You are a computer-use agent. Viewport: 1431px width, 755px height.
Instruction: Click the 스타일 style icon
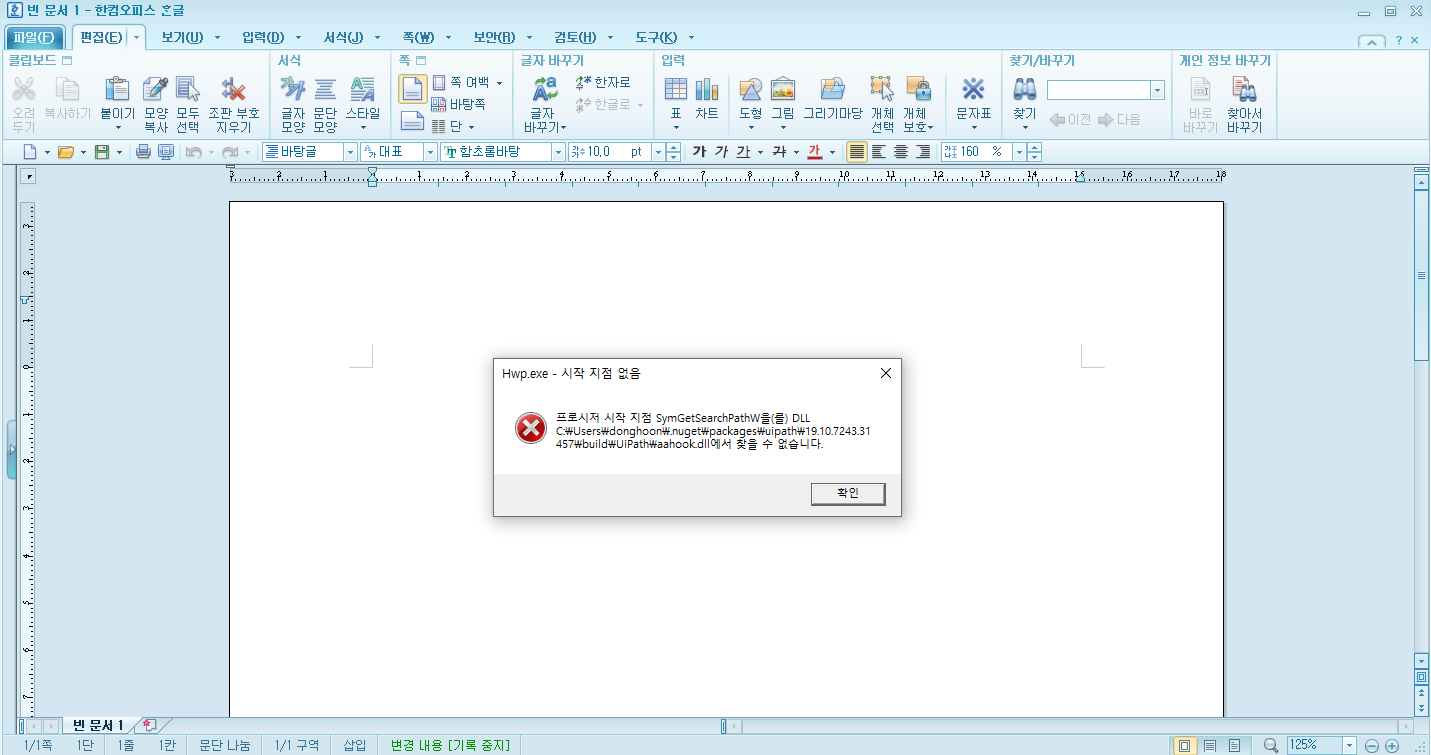(x=363, y=90)
